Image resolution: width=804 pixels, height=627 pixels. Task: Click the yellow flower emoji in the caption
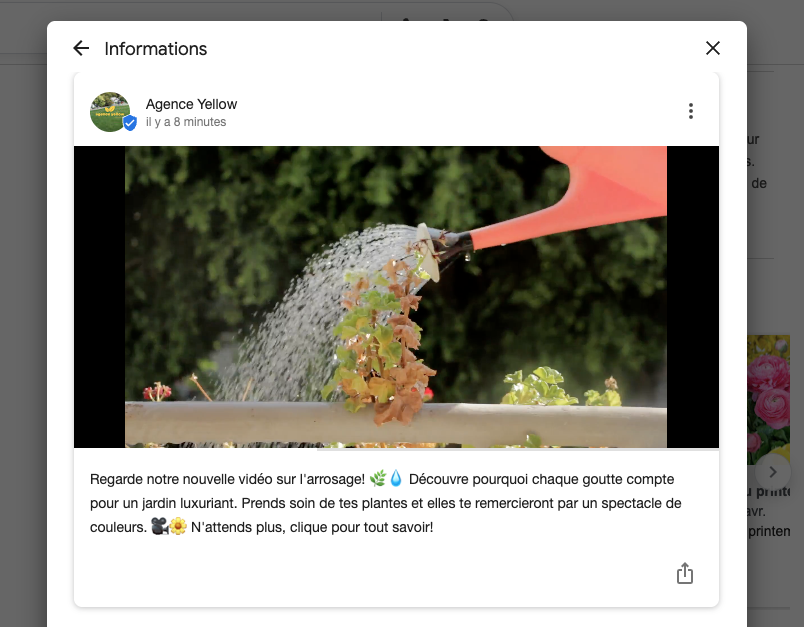click(x=178, y=527)
